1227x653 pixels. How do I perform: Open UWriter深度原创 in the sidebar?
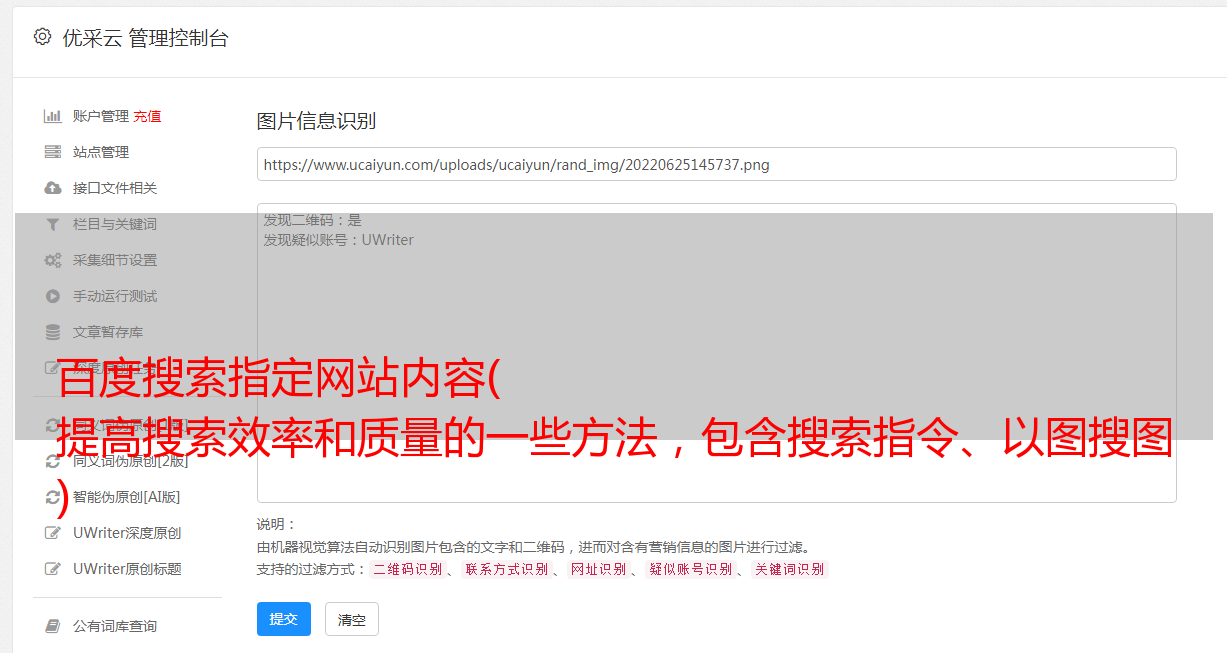pyautogui.click(x=127, y=533)
